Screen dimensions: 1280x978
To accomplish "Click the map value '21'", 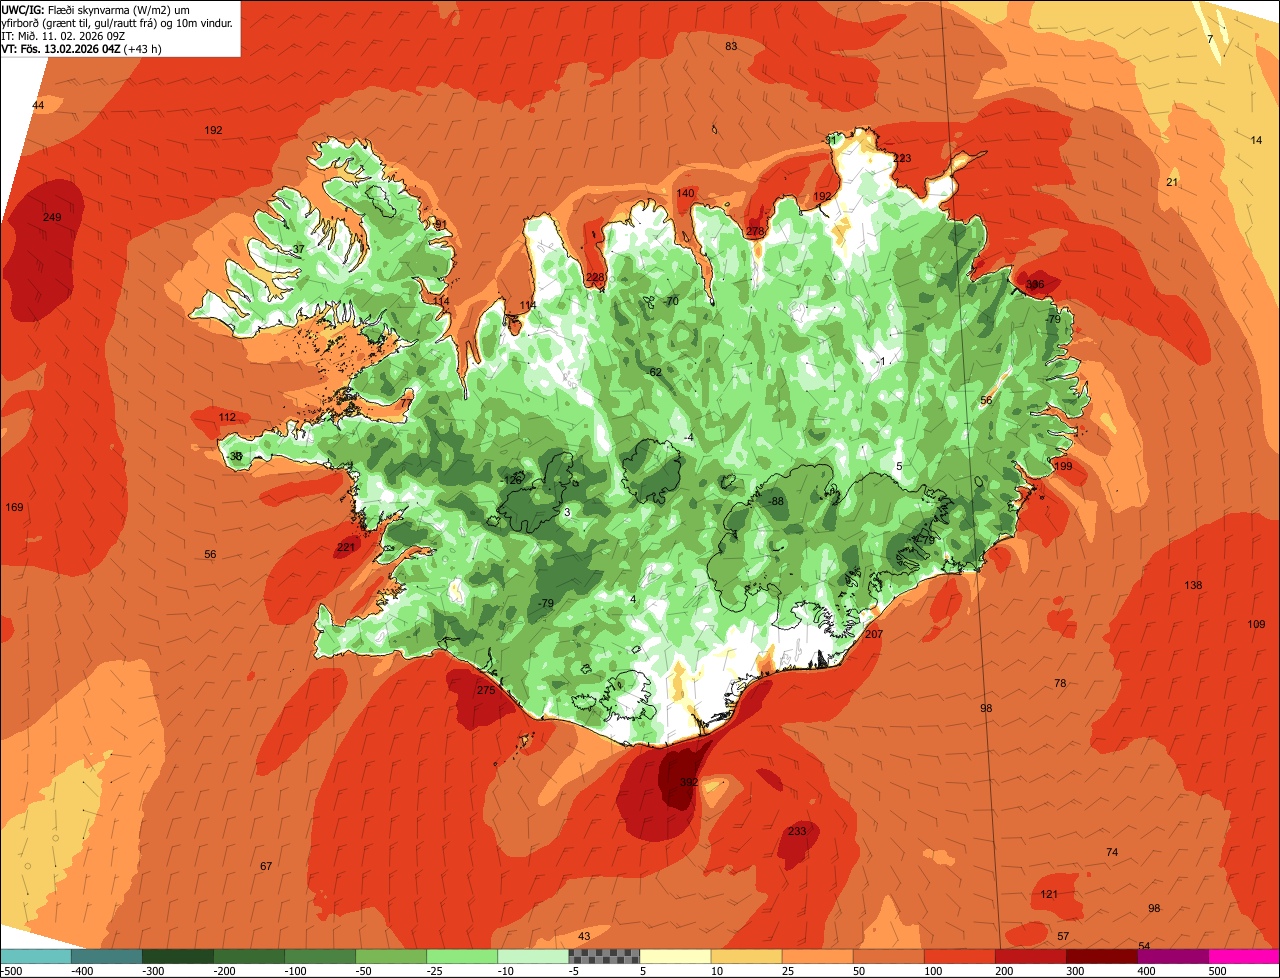I will coord(1172,182).
